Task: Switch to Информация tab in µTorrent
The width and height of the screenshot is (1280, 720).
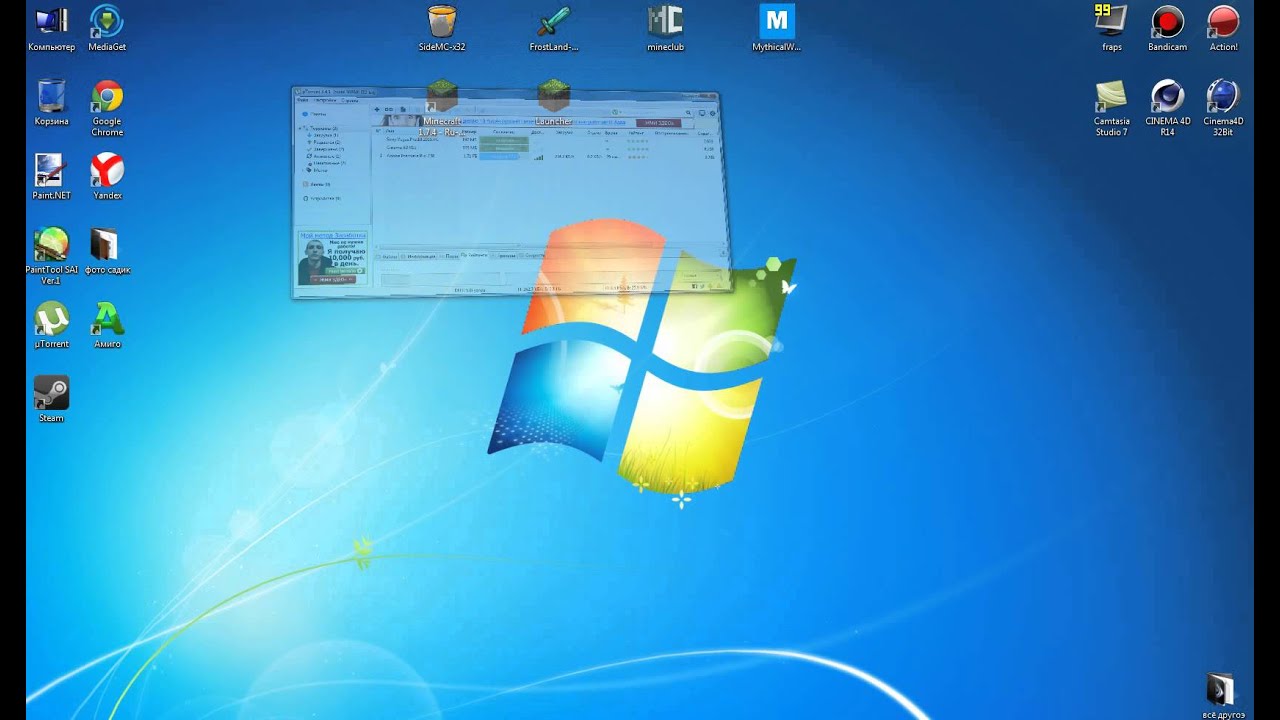Action: 419,257
